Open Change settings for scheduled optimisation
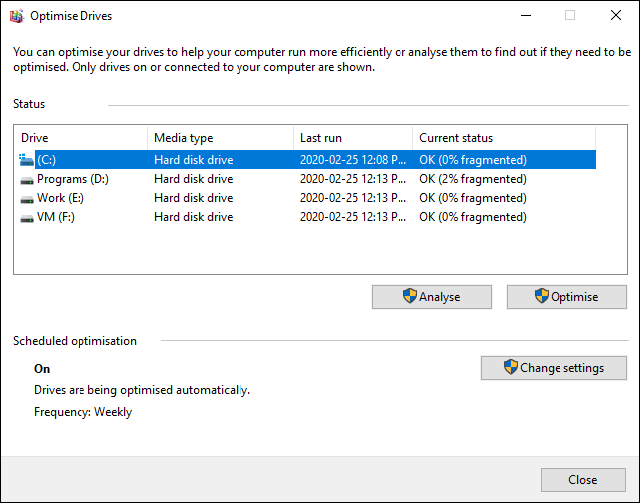The image size is (640, 503). point(554,368)
